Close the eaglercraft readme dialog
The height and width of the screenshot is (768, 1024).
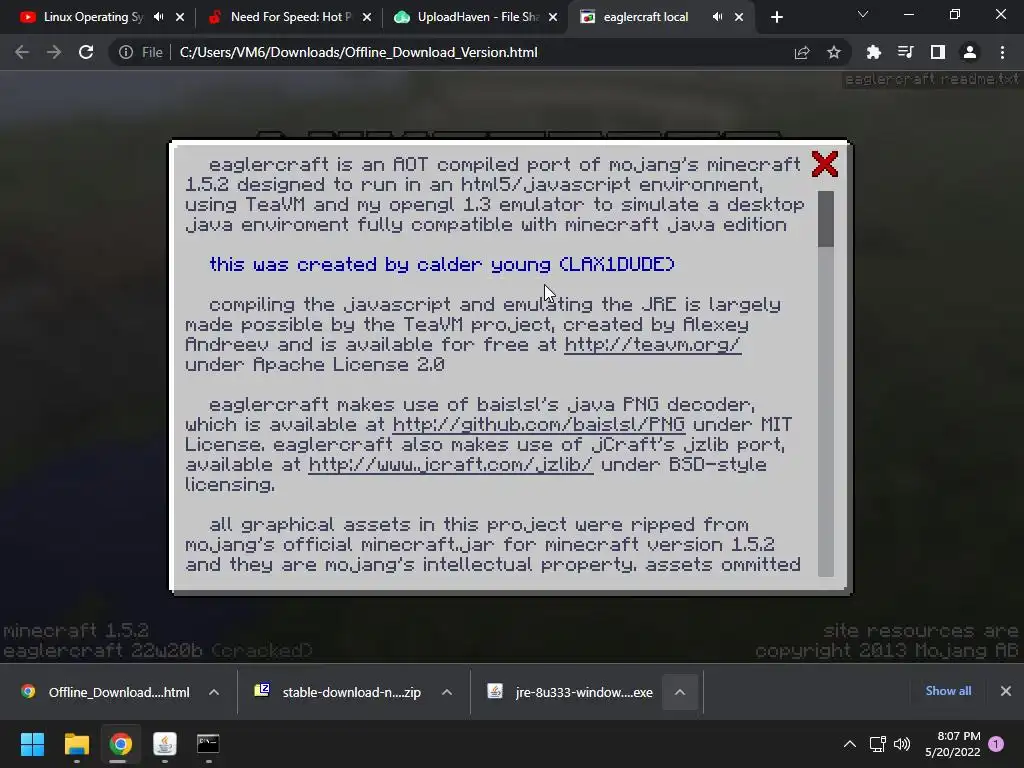(x=824, y=164)
